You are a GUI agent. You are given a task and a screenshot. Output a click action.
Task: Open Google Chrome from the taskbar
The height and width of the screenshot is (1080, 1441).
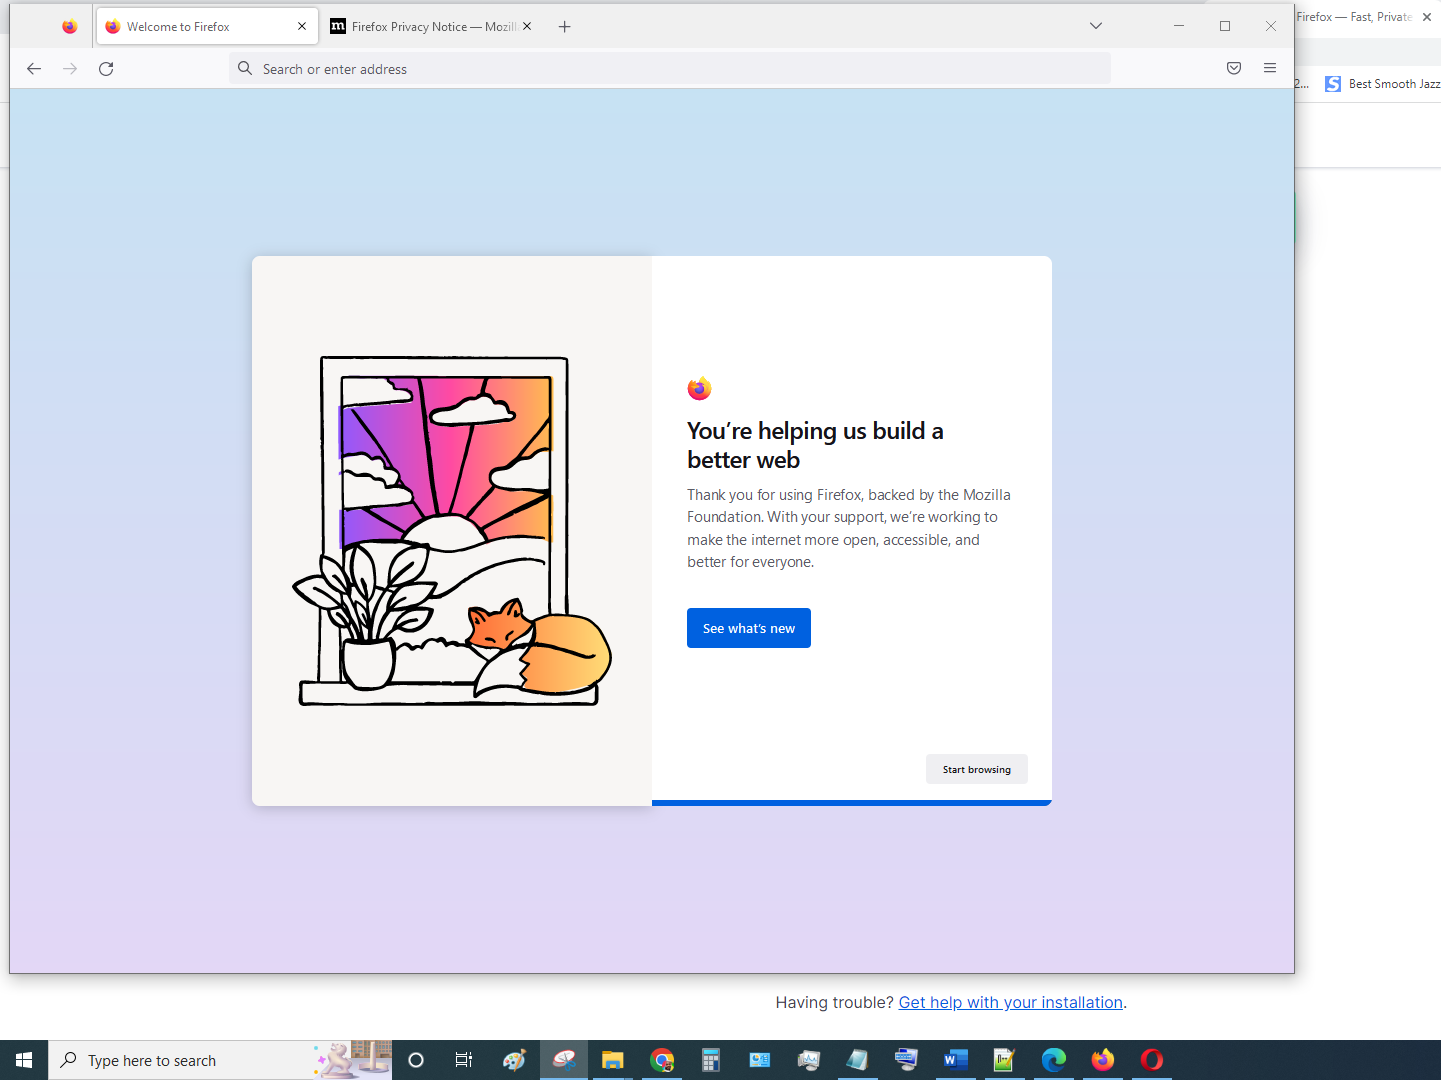(662, 1060)
